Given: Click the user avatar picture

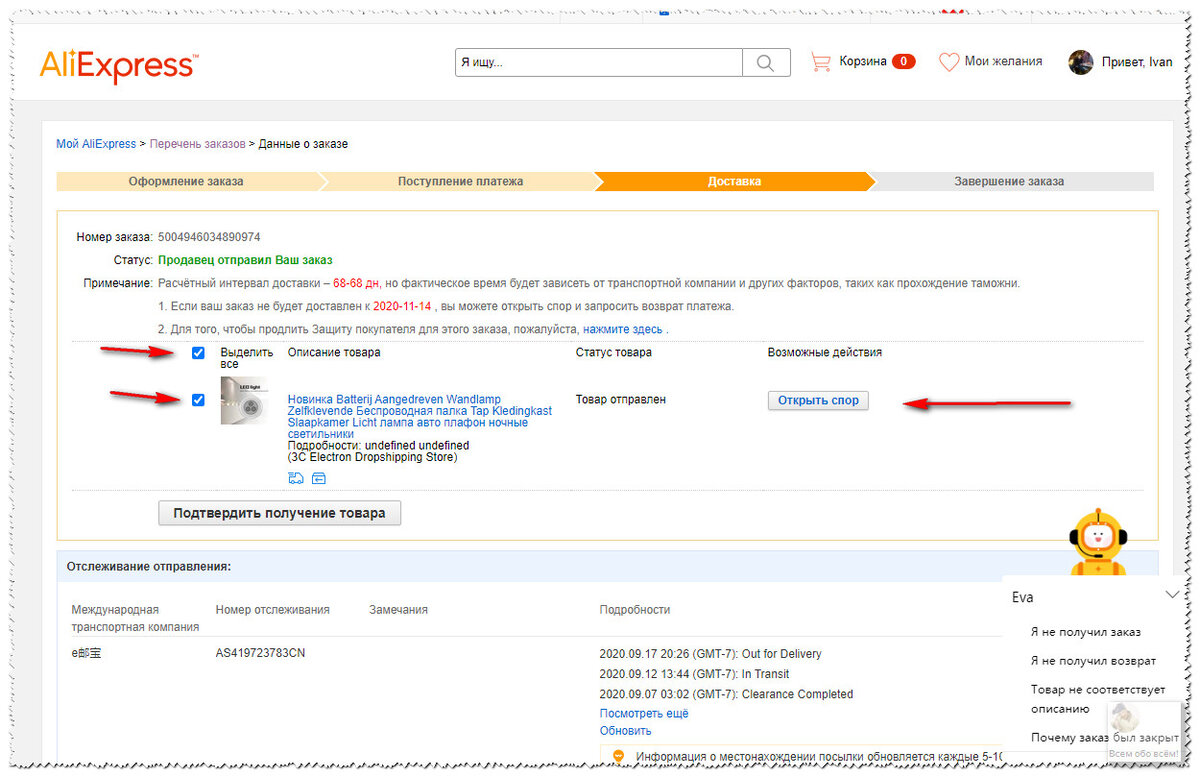Looking at the screenshot, I should click(x=1080, y=62).
